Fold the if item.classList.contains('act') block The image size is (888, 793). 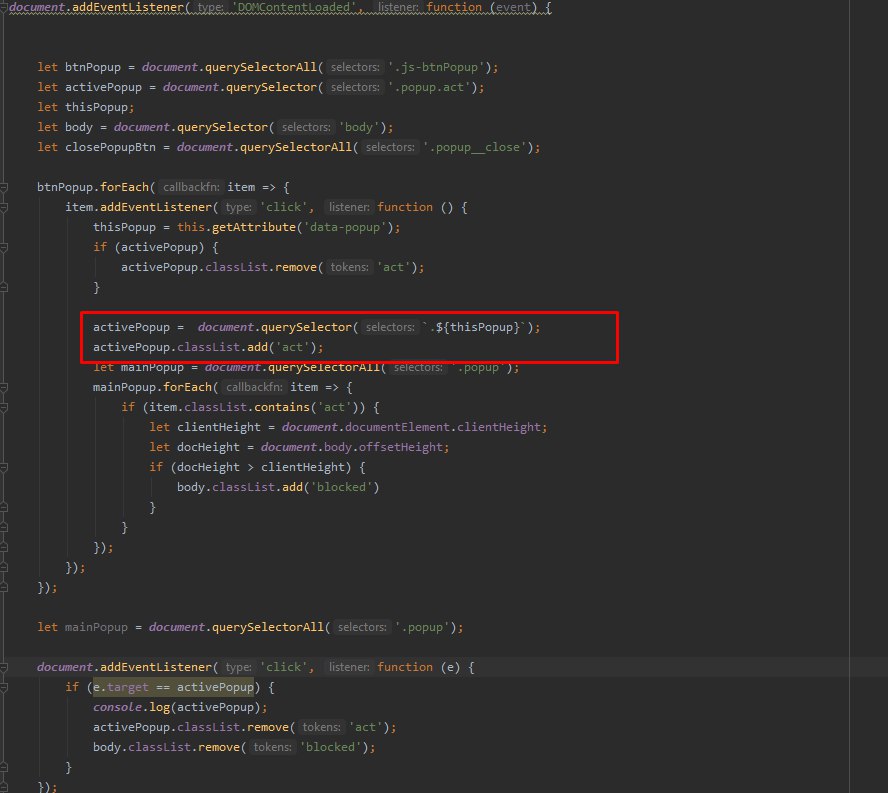point(3,407)
